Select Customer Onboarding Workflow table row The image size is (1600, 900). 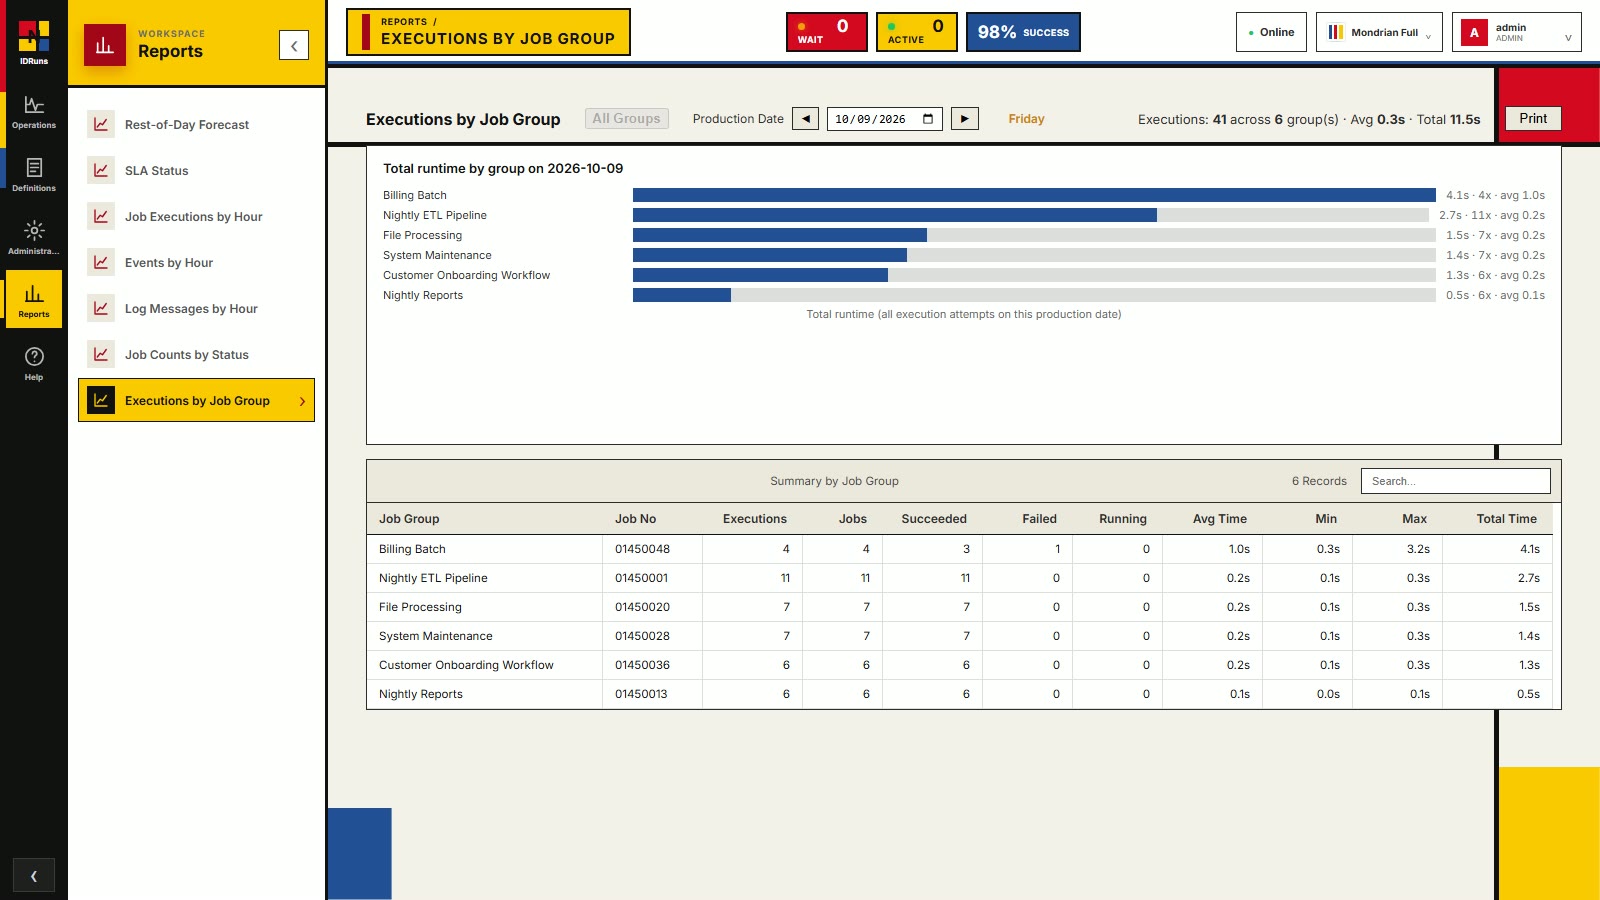(959, 665)
